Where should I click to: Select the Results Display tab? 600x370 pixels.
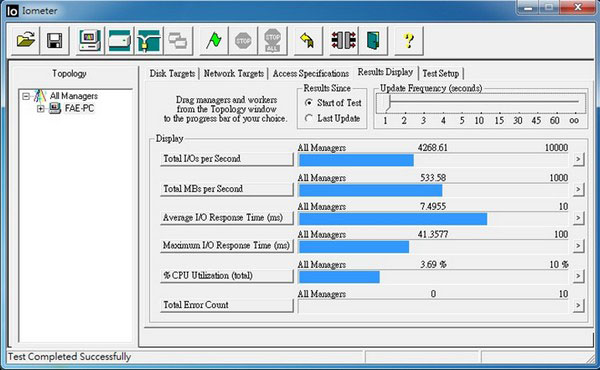(x=385, y=72)
